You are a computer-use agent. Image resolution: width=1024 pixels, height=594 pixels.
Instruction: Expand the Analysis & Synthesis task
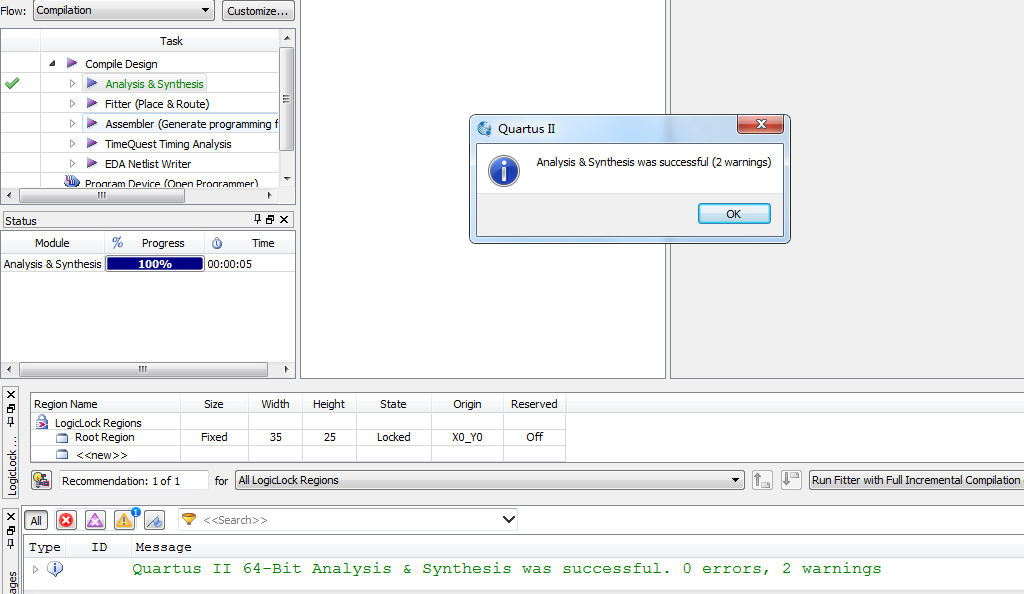(72, 84)
